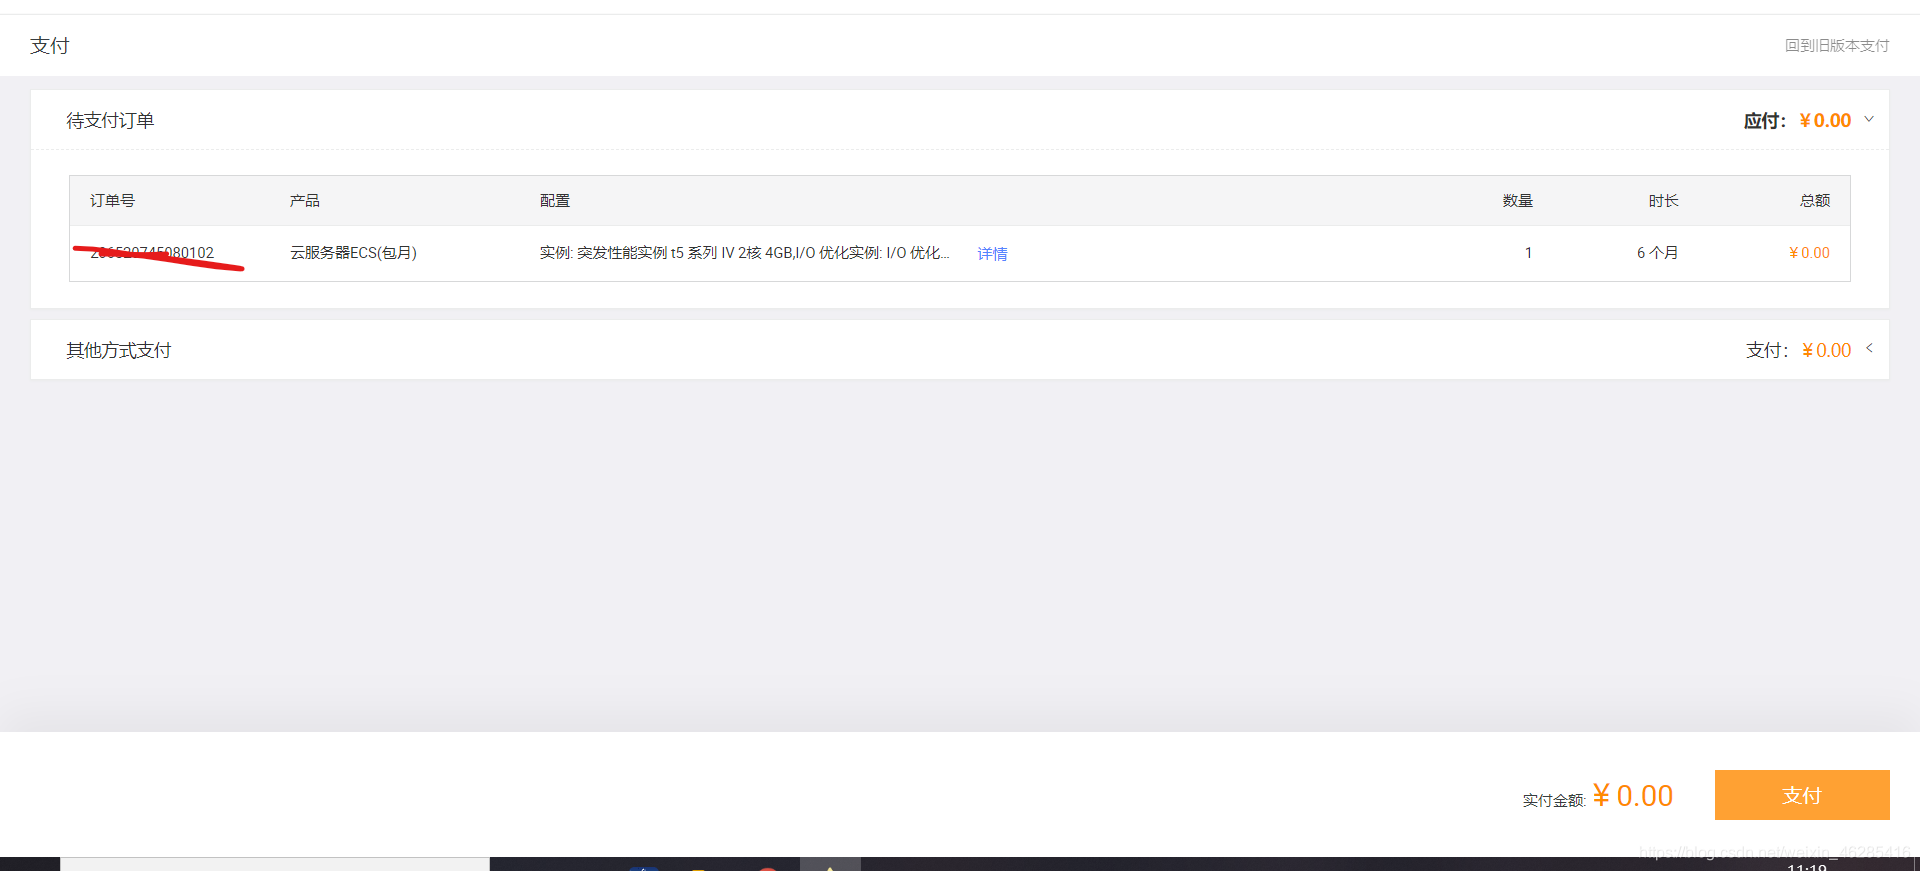Select the 6 个月 duration cell
Viewport: 1920px width, 871px height.
coord(1658,252)
